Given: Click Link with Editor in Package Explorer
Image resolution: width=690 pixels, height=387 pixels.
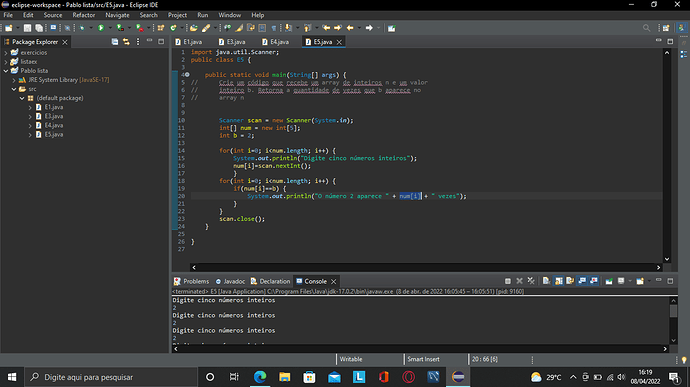Looking at the screenshot, I should pos(126,42).
